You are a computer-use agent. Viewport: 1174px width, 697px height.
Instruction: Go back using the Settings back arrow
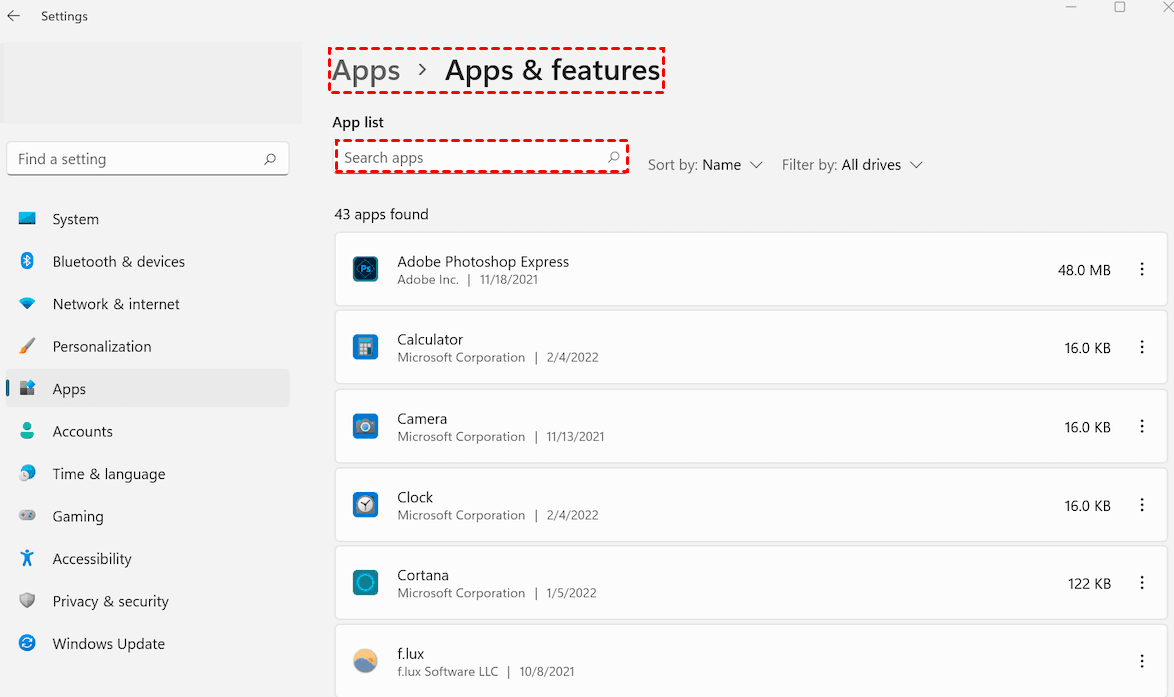(14, 16)
